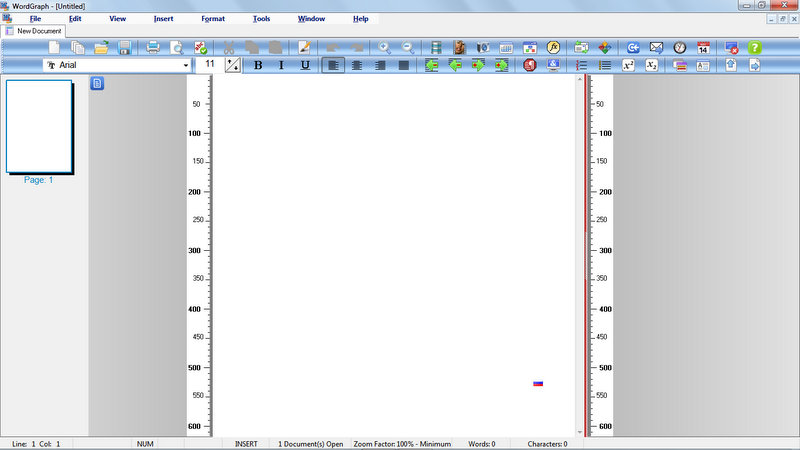This screenshot has width=800, height=450.
Task: Click the red stop-sign paragraph icon
Action: coord(530,65)
